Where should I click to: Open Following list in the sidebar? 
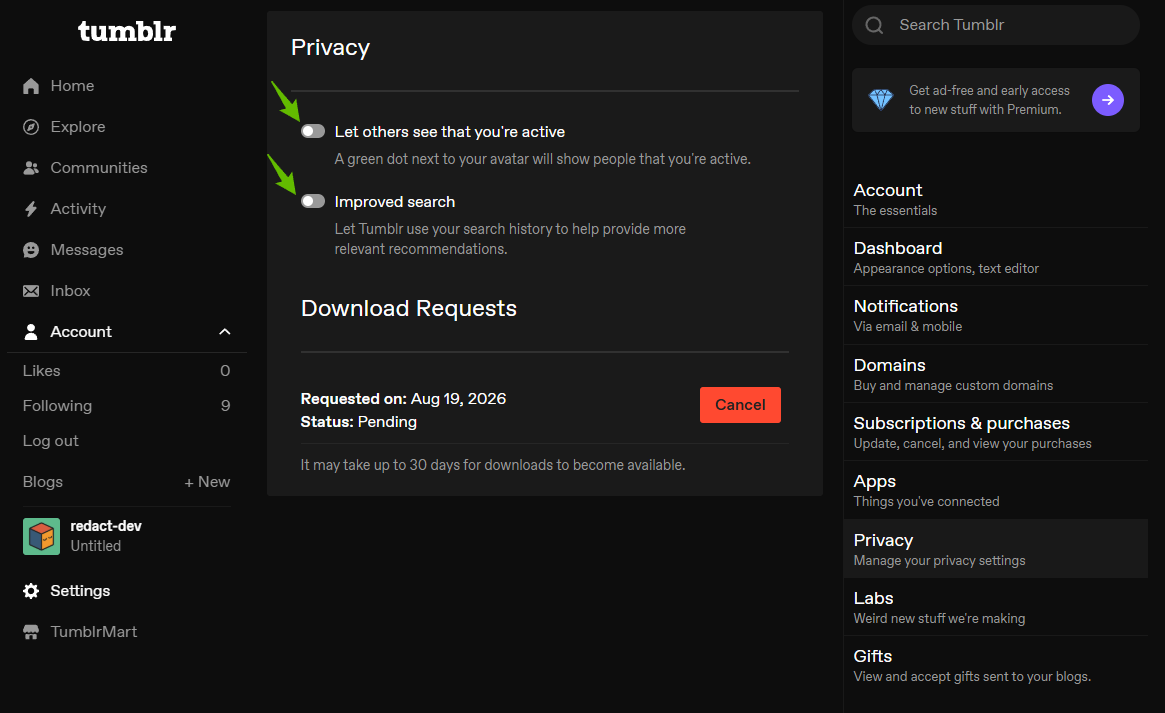(x=57, y=406)
